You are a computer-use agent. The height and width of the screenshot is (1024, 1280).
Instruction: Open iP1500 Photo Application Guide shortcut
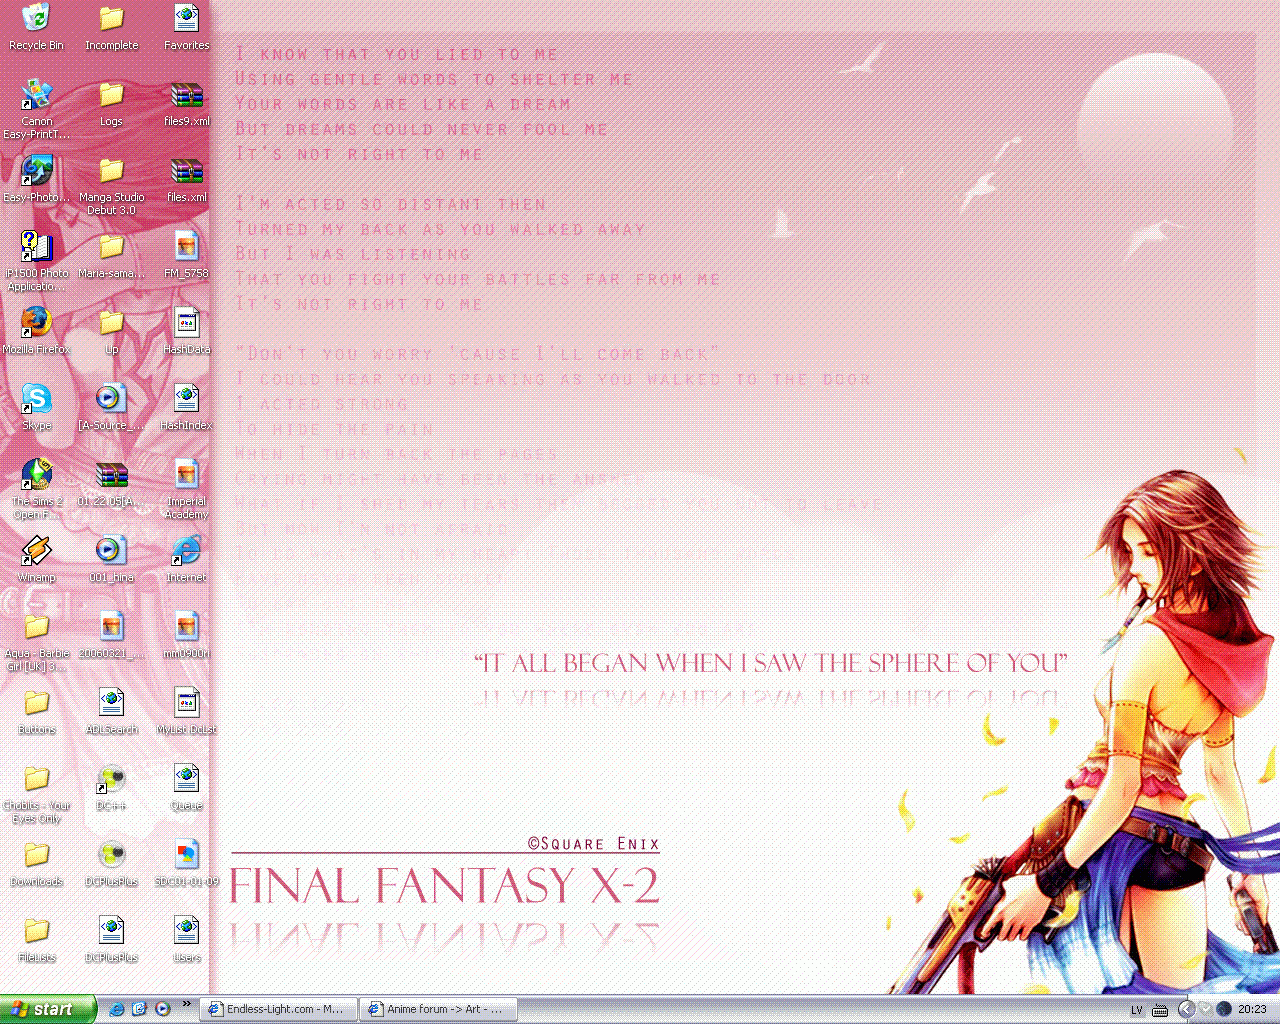[x=36, y=261]
